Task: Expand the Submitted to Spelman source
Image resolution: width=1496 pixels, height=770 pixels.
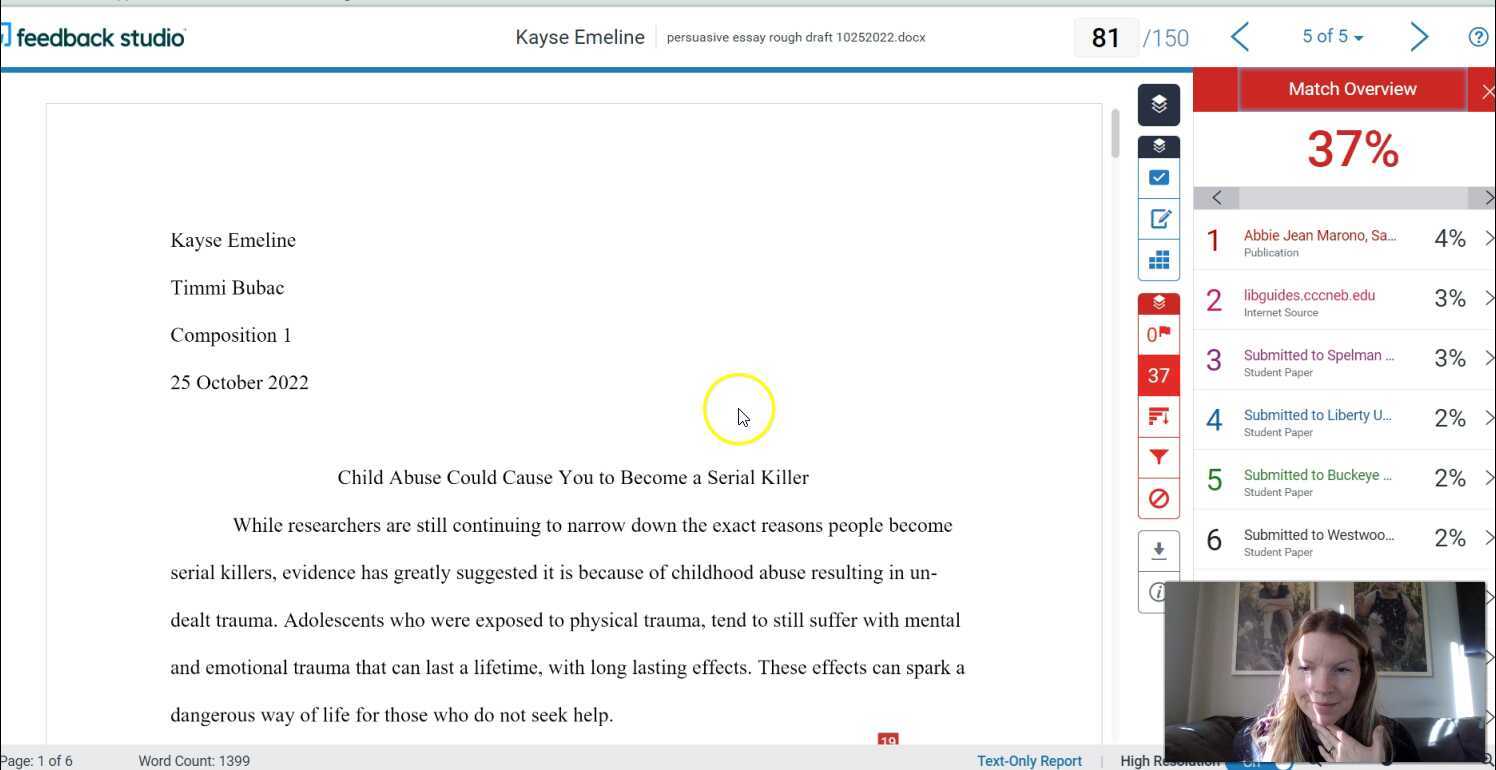Action: tap(1489, 358)
